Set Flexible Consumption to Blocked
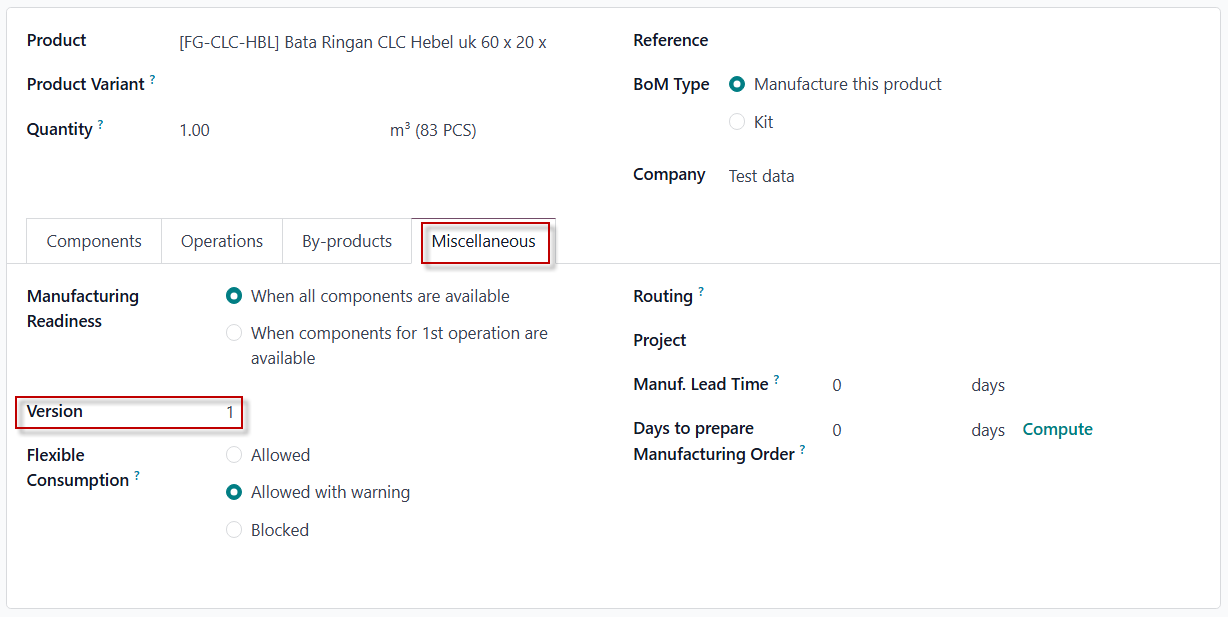This screenshot has height=617, width=1228. [x=234, y=530]
